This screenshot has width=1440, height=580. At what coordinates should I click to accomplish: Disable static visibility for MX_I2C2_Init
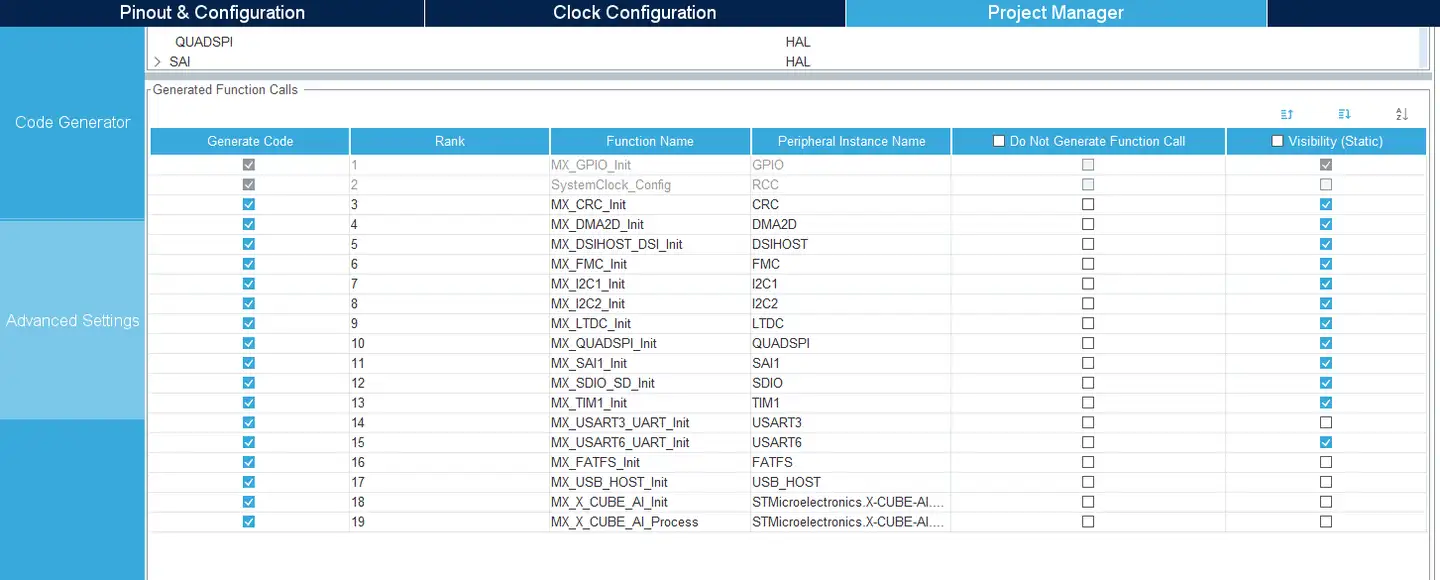(x=1326, y=303)
